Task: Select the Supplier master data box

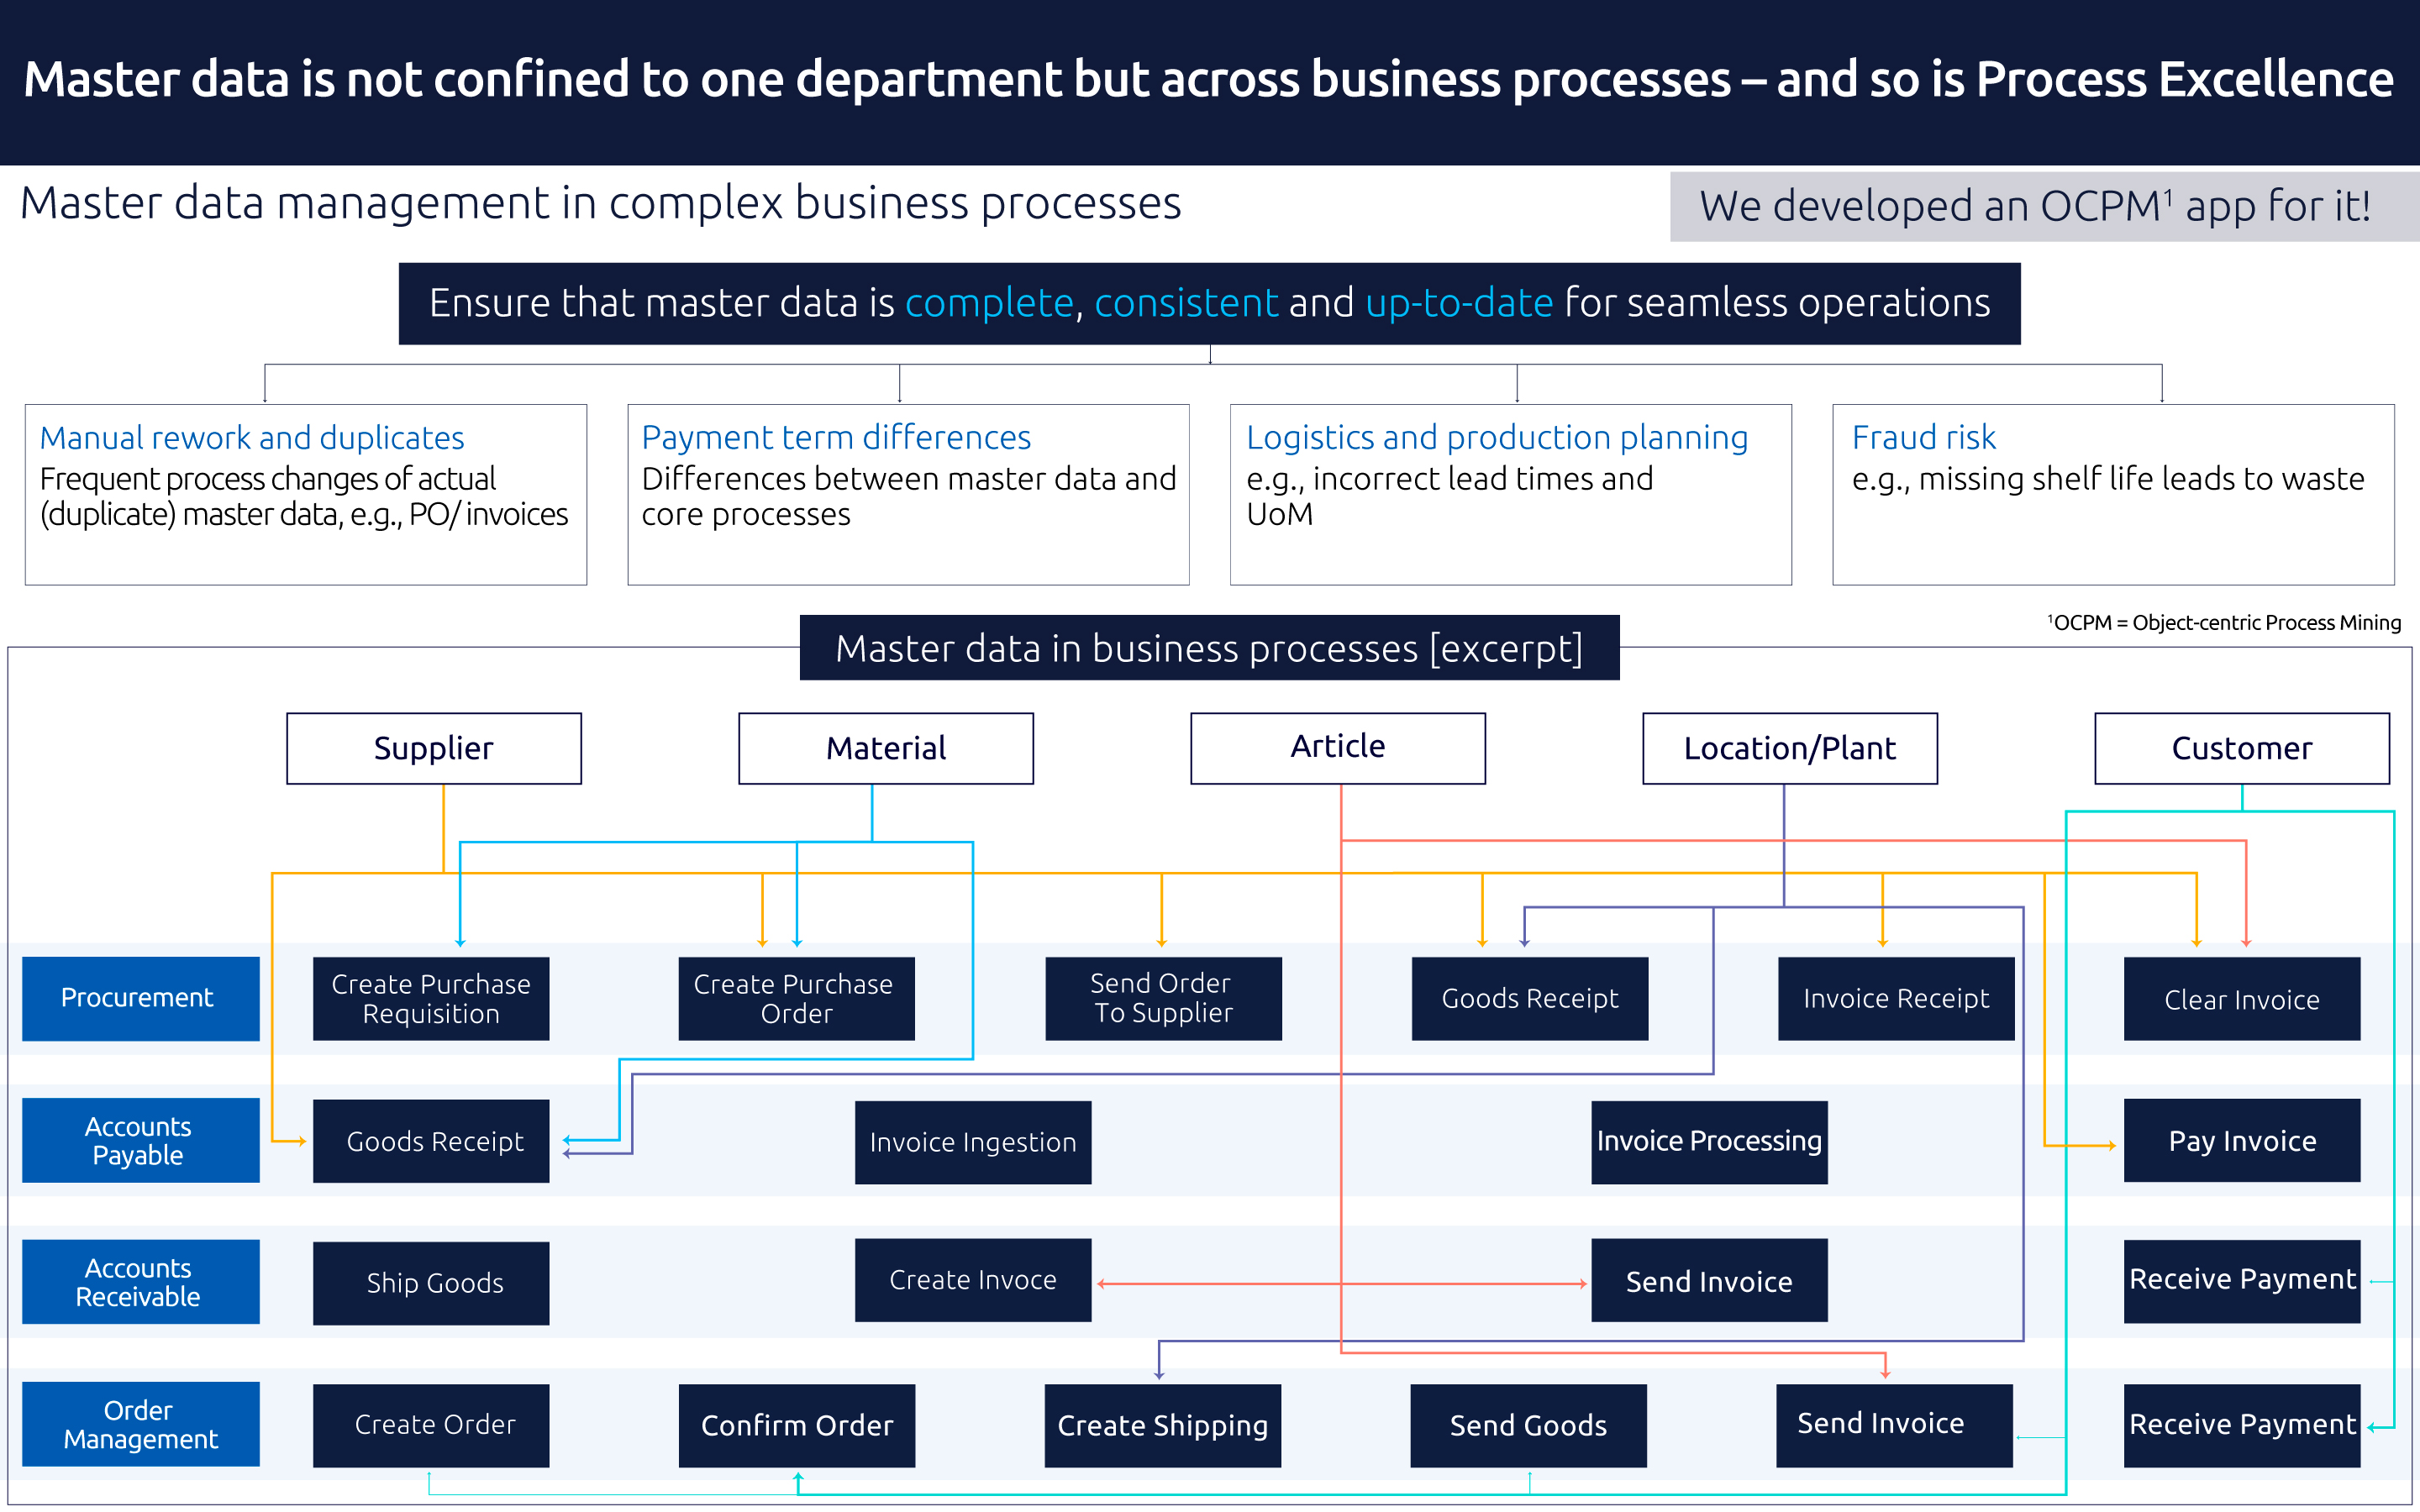Action: tap(433, 748)
